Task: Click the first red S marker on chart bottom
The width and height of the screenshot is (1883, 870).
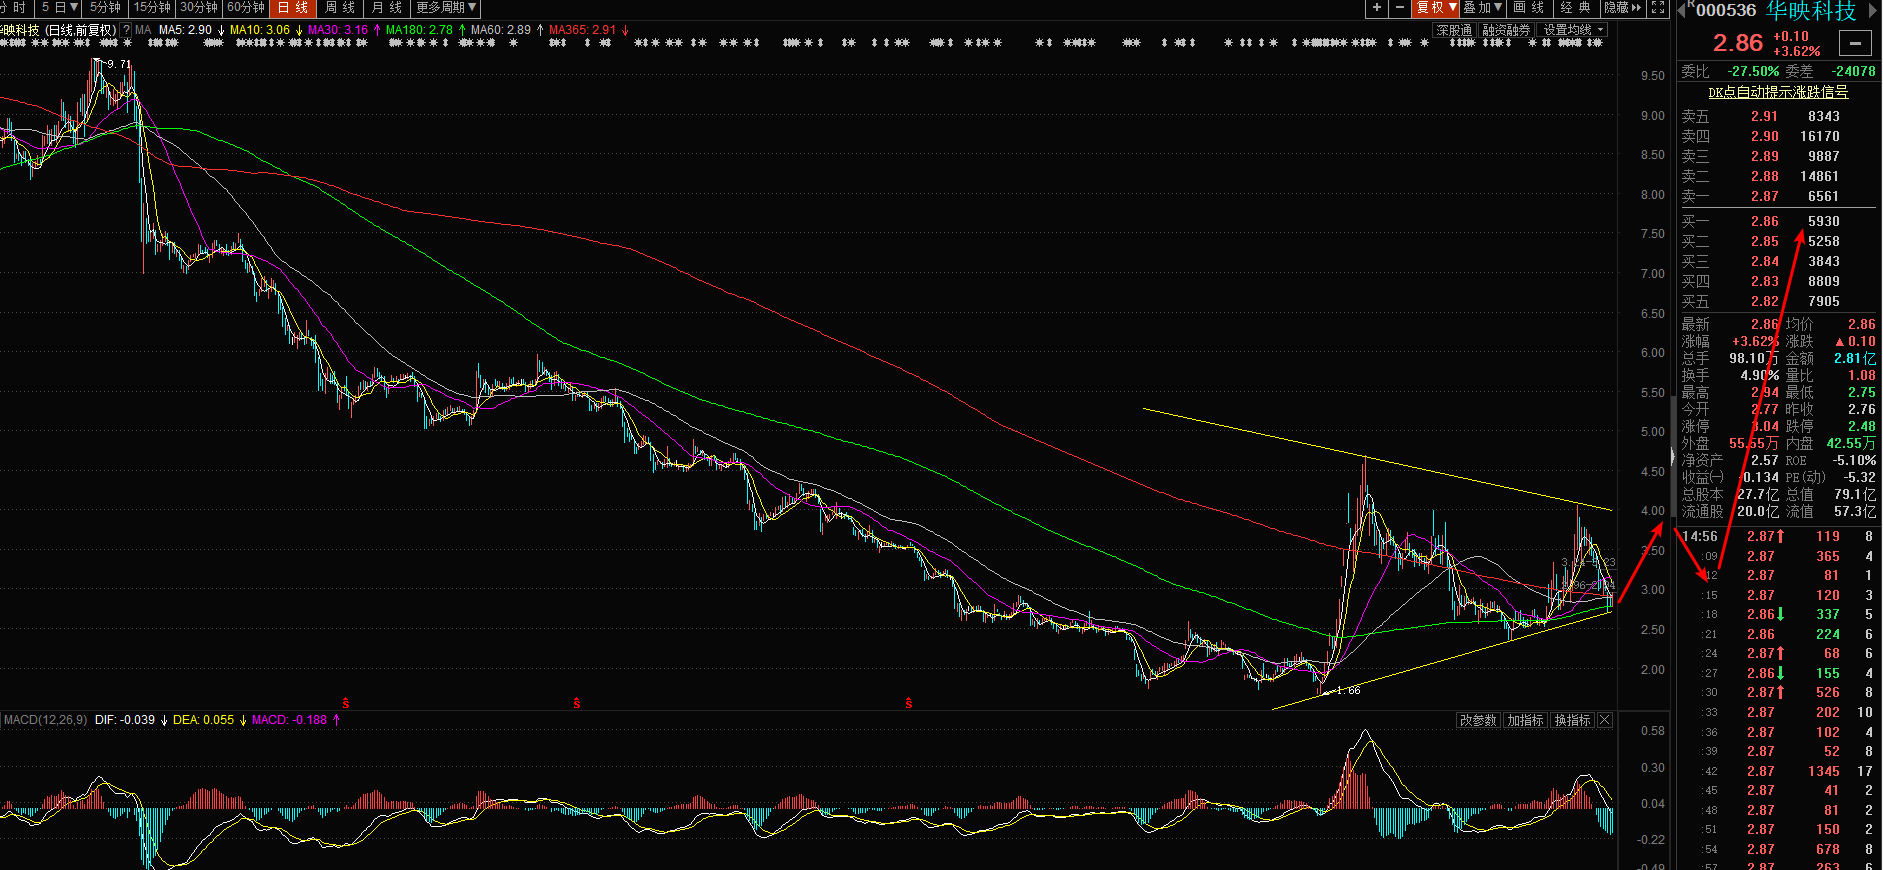Action: click(346, 703)
